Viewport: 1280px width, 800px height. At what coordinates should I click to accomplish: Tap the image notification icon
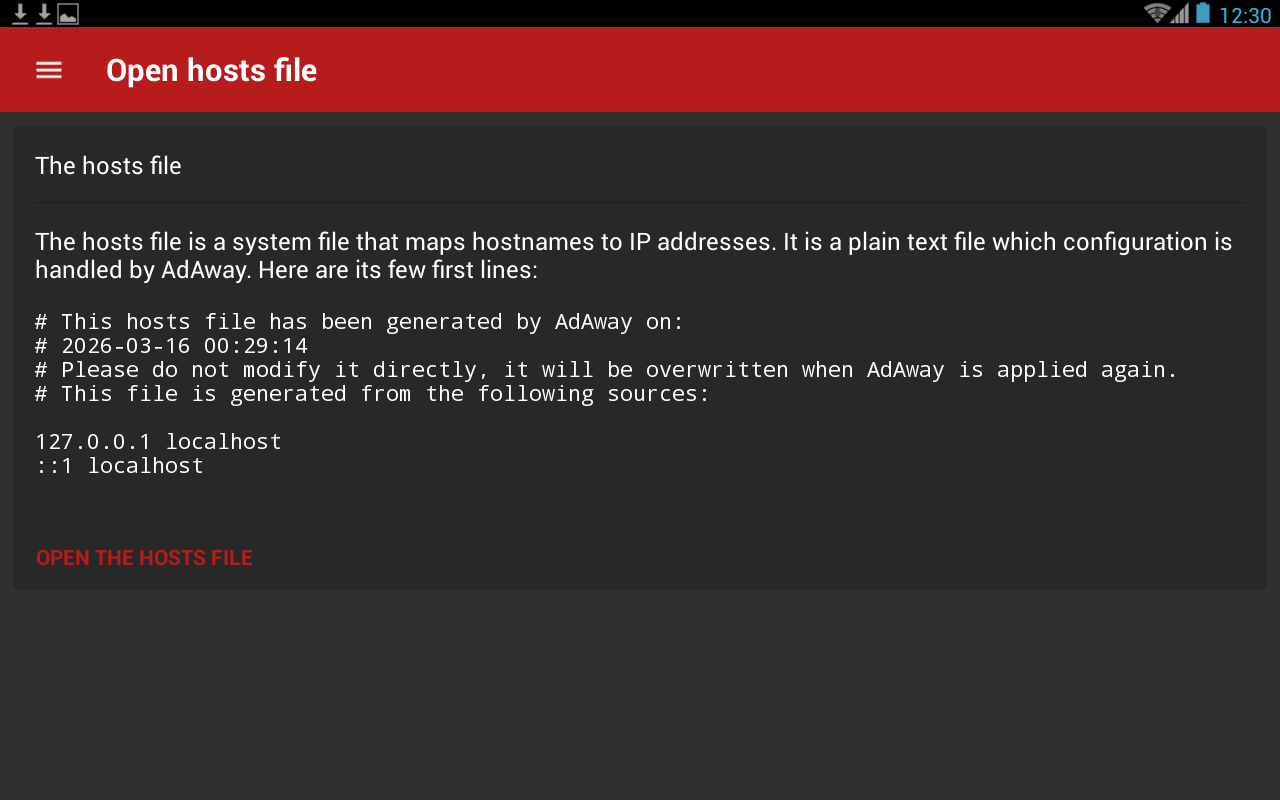[68, 14]
